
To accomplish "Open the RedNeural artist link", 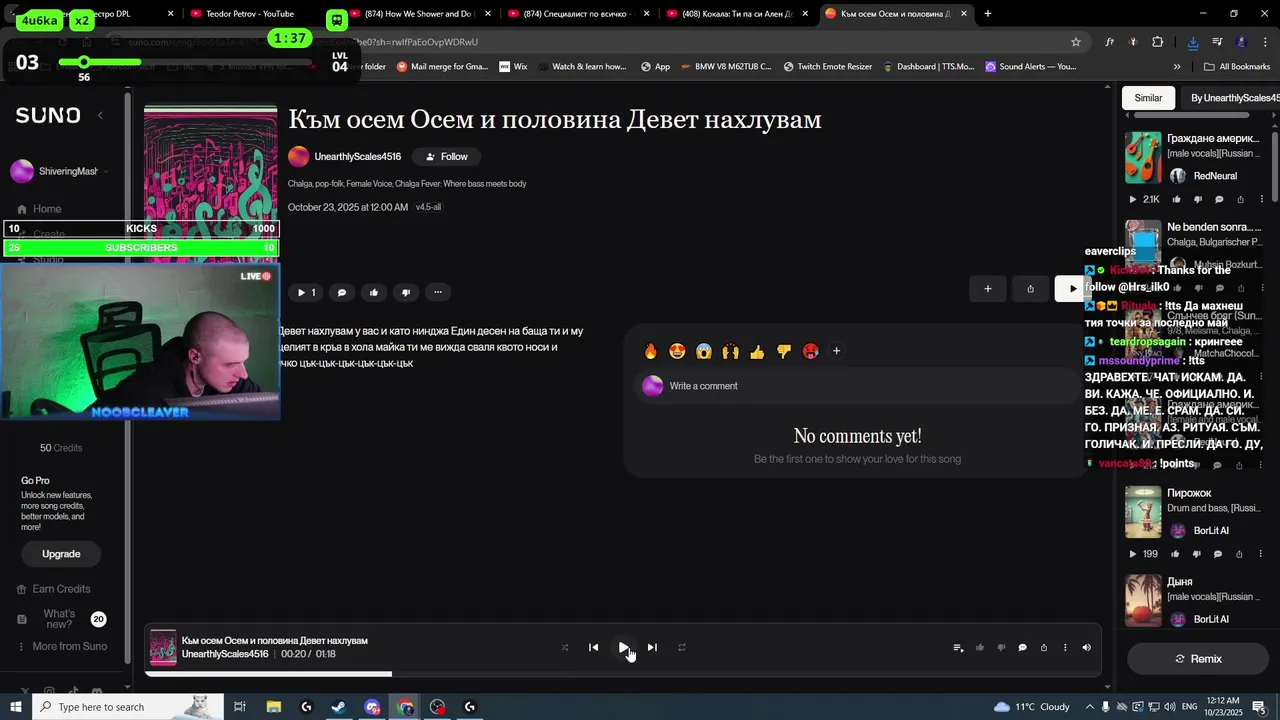I will [x=1215, y=176].
